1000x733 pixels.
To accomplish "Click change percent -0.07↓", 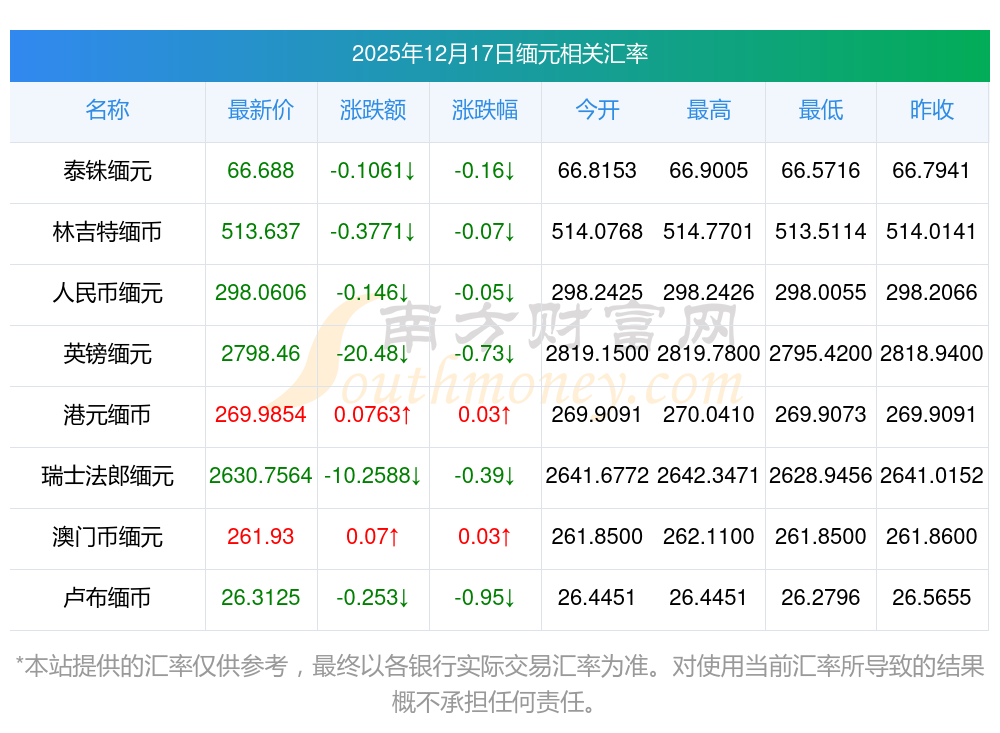I will (x=485, y=231).
